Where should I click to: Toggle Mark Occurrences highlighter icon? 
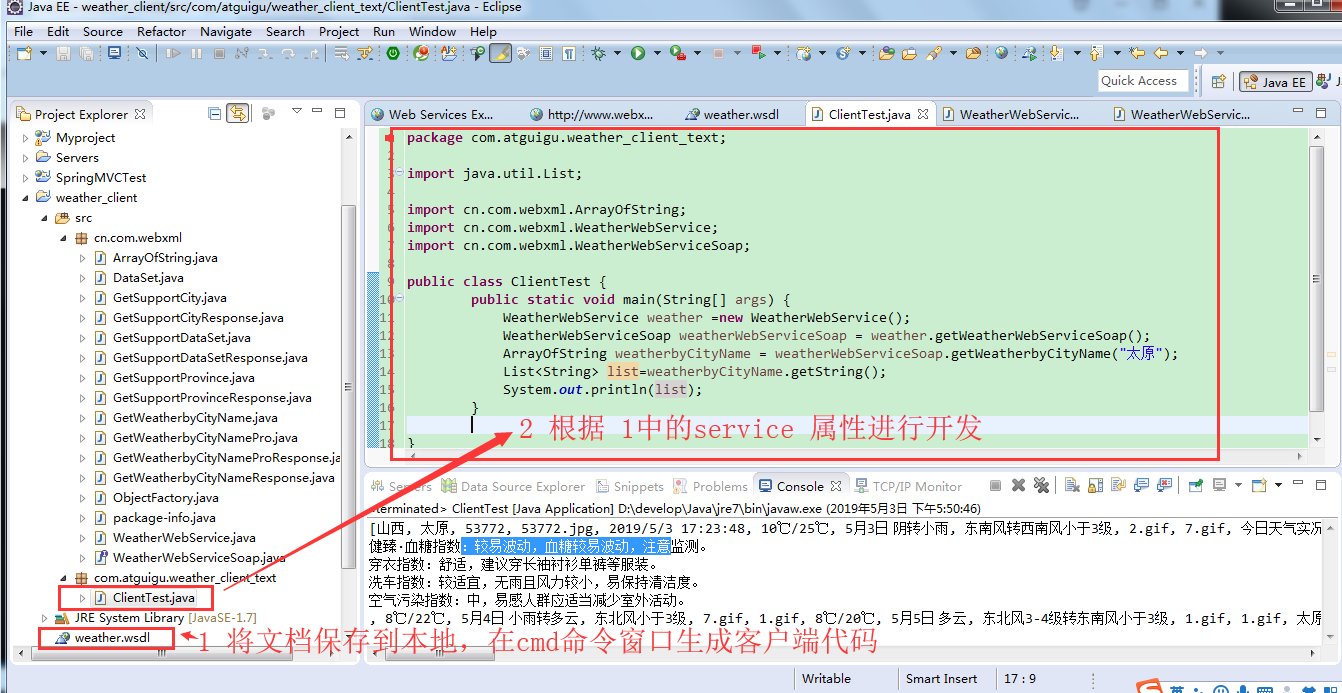click(500, 53)
